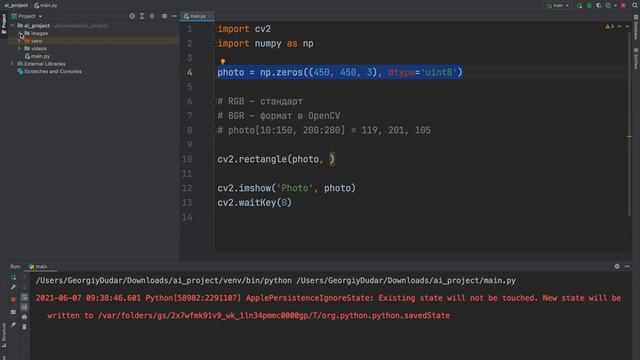Select main.py in the project tree
The height and width of the screenshot is (360, 640).
(x=37, y=56)
